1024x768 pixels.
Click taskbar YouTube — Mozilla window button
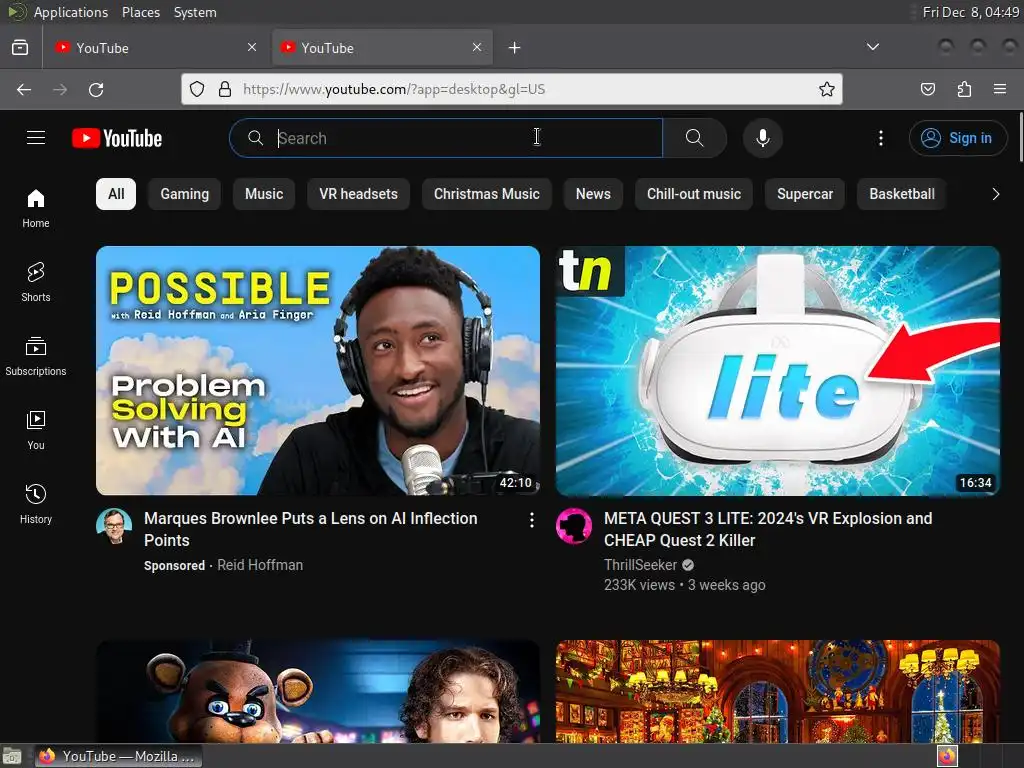pyautogui.click(x=118, y=756)
